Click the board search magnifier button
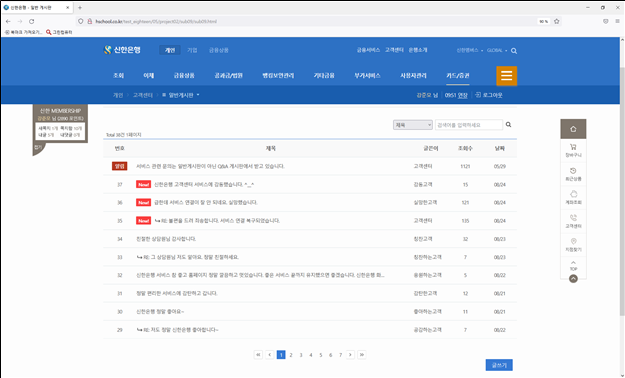Screen dimensions: 625x378 click(508, 125)
